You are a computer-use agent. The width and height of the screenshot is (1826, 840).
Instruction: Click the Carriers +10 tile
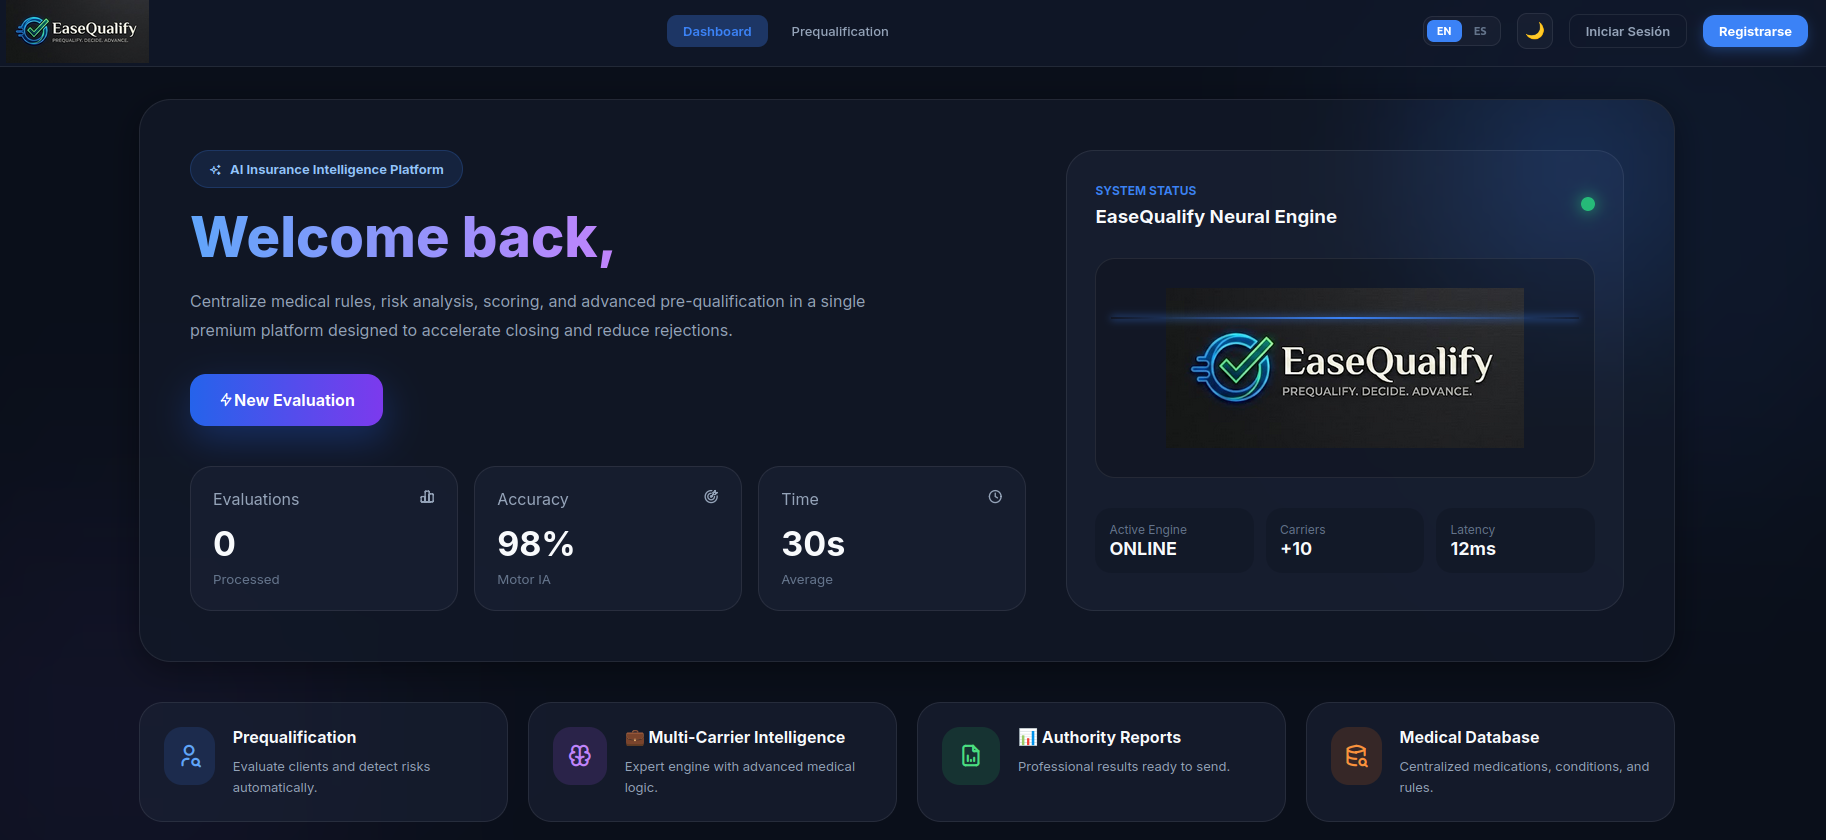pos(1345,540)
